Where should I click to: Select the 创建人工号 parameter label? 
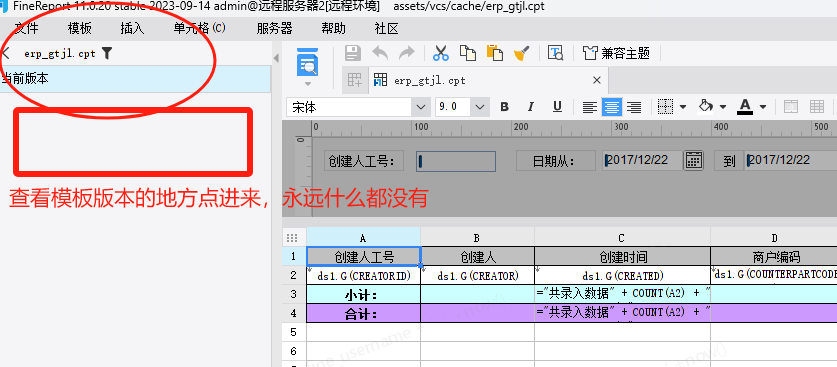click(x=364, y=161)
